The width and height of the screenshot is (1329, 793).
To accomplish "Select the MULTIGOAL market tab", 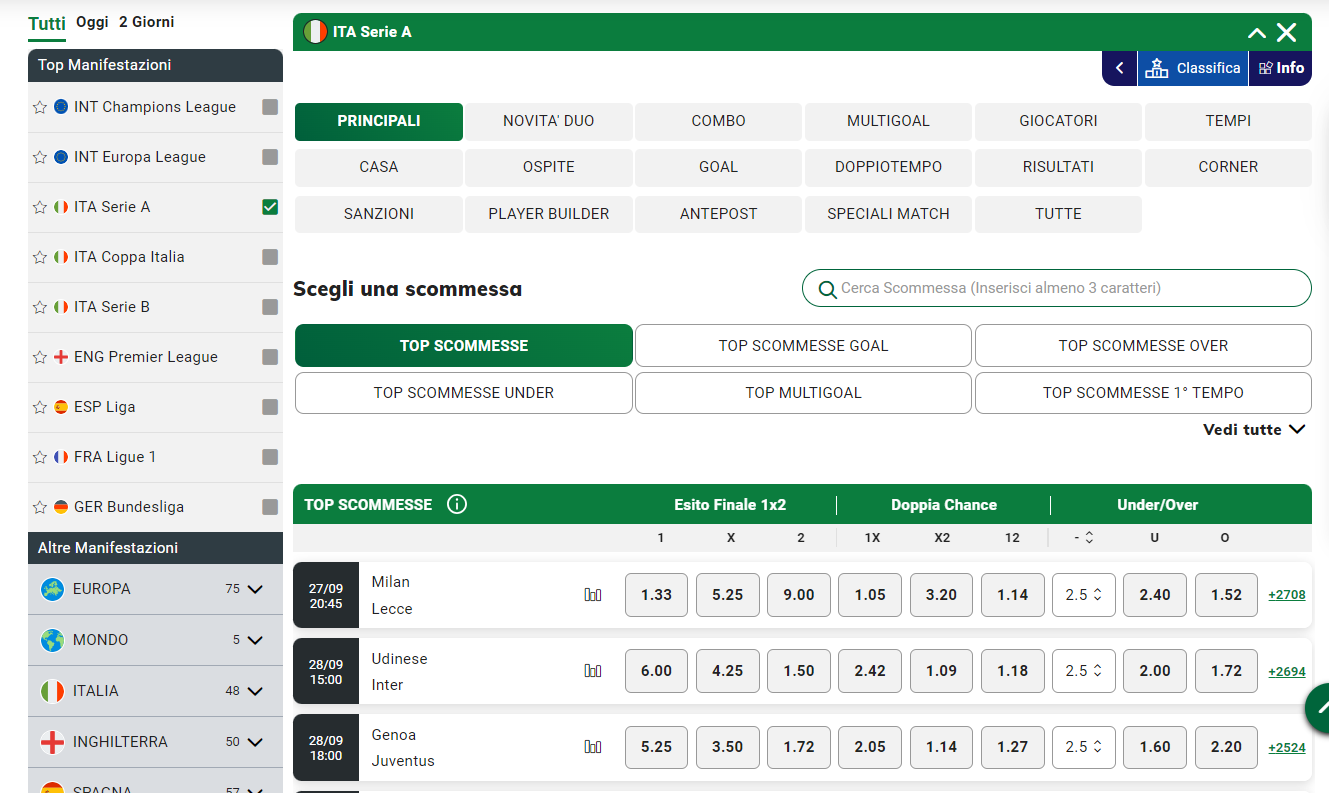I will click(887, 121).
